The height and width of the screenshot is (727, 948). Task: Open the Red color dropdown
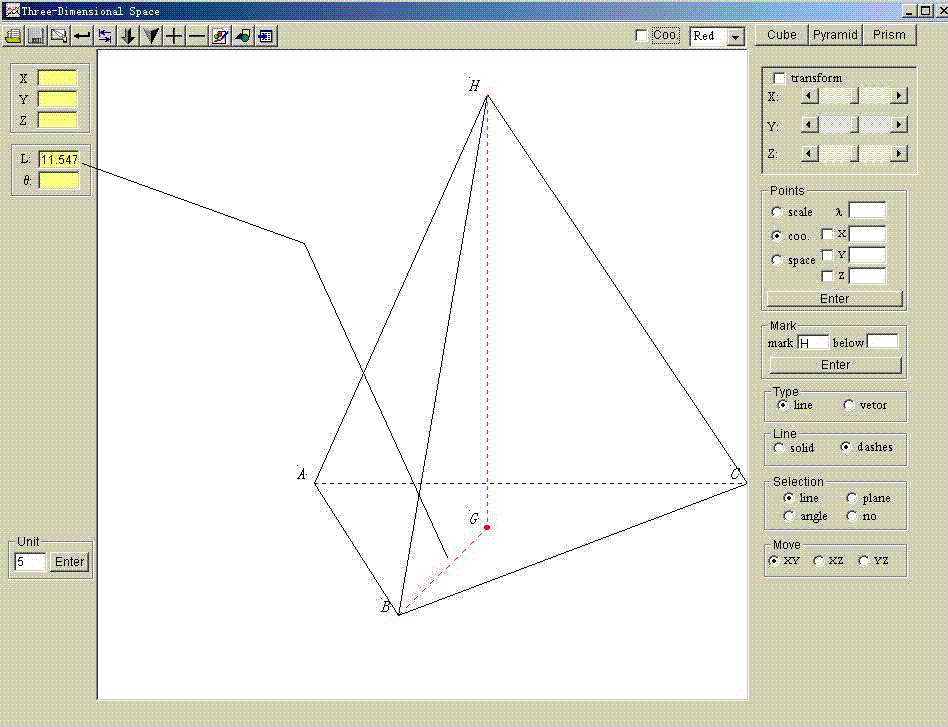[735, 37]
